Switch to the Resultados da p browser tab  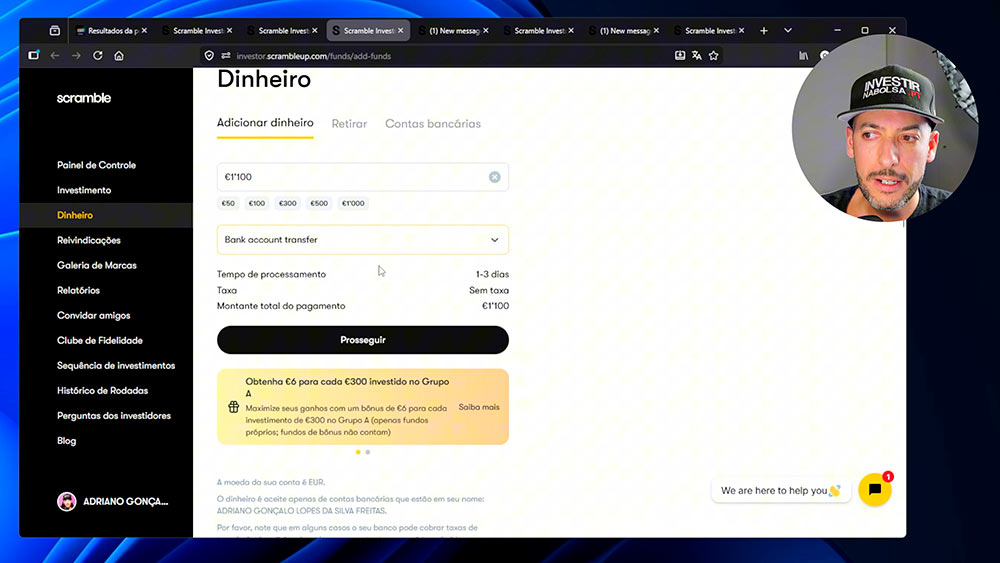(112, 31)
